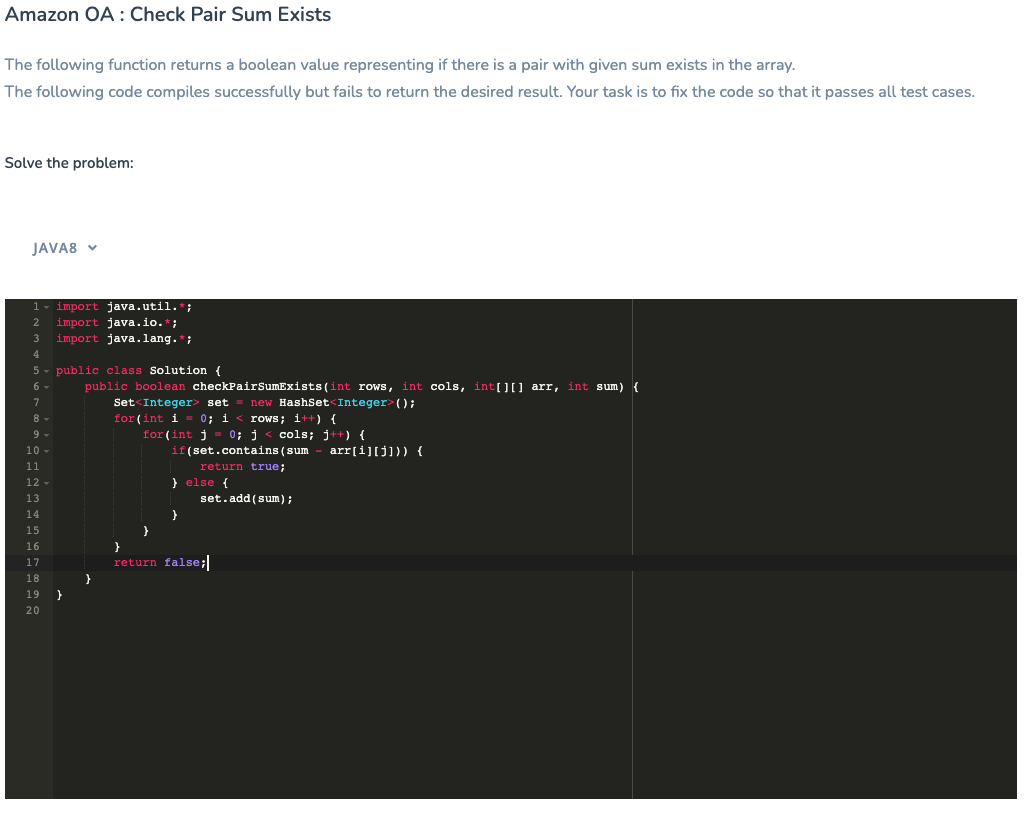Collapse the import statements fold on line 1

click(44, 306)
